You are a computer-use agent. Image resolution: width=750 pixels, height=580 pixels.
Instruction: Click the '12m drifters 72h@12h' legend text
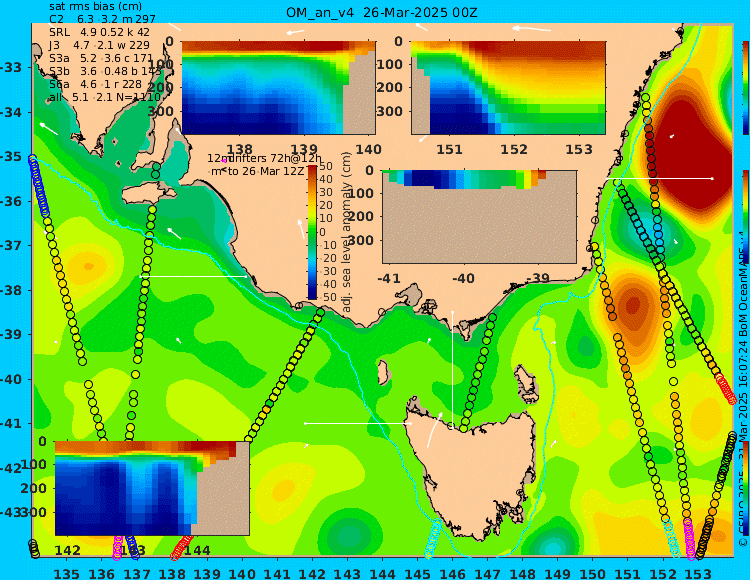pyautogui.click(x=265, y=158)
